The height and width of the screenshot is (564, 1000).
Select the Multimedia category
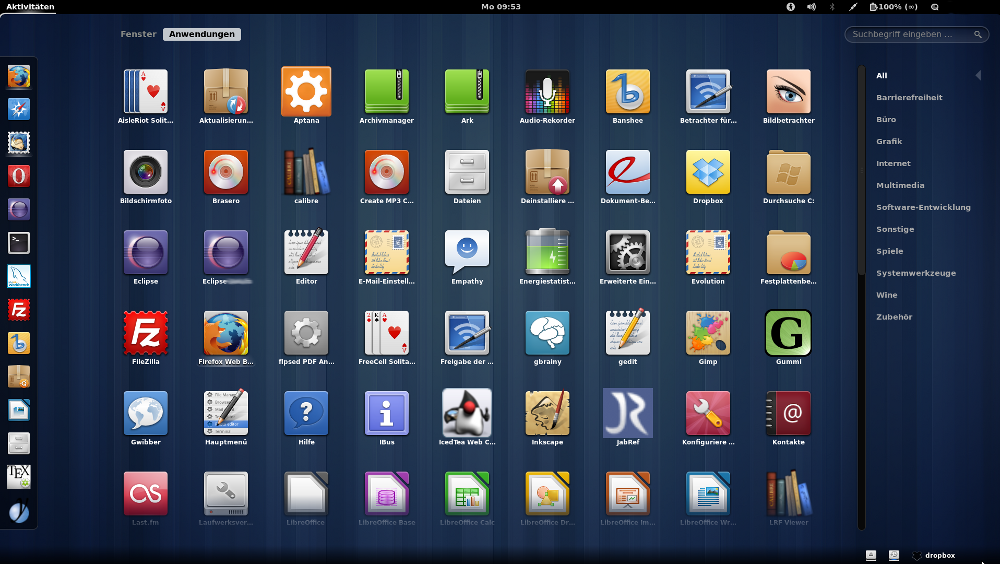(900, 186)
